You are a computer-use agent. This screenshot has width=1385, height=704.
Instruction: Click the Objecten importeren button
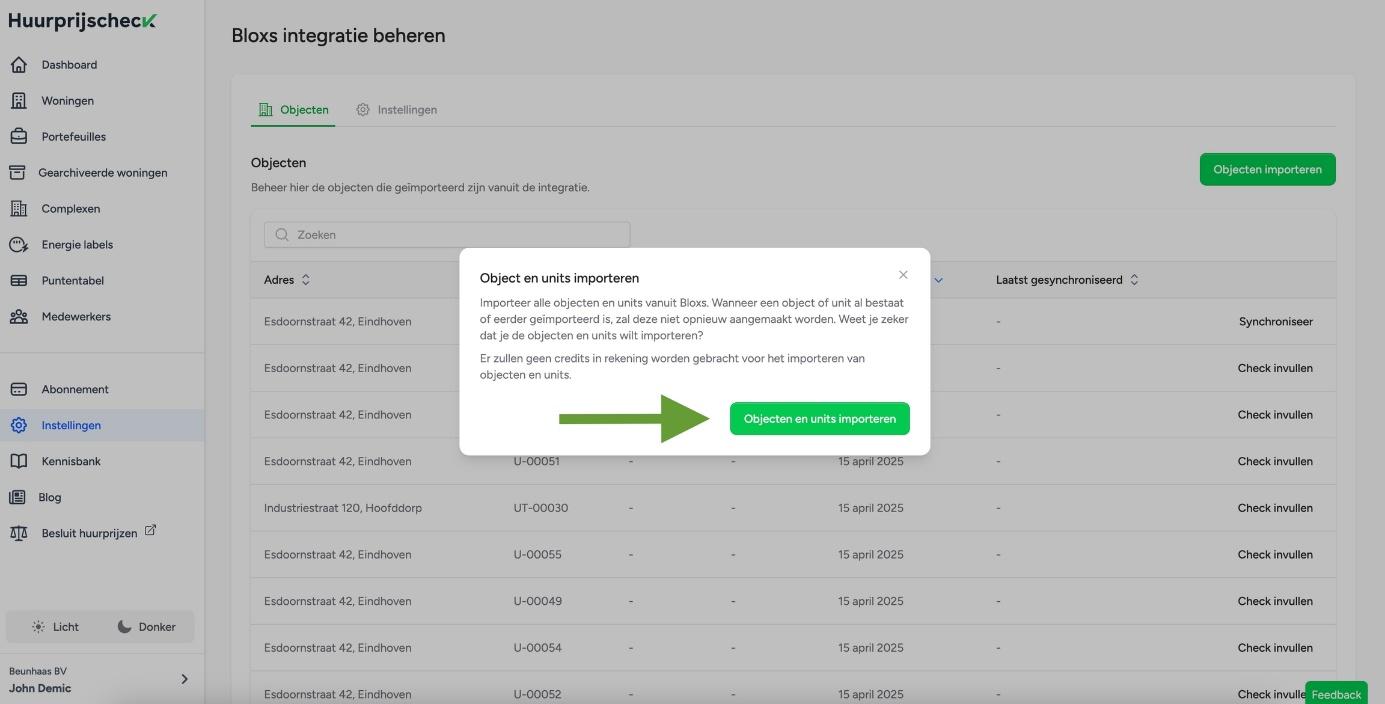click(1267, 169)
